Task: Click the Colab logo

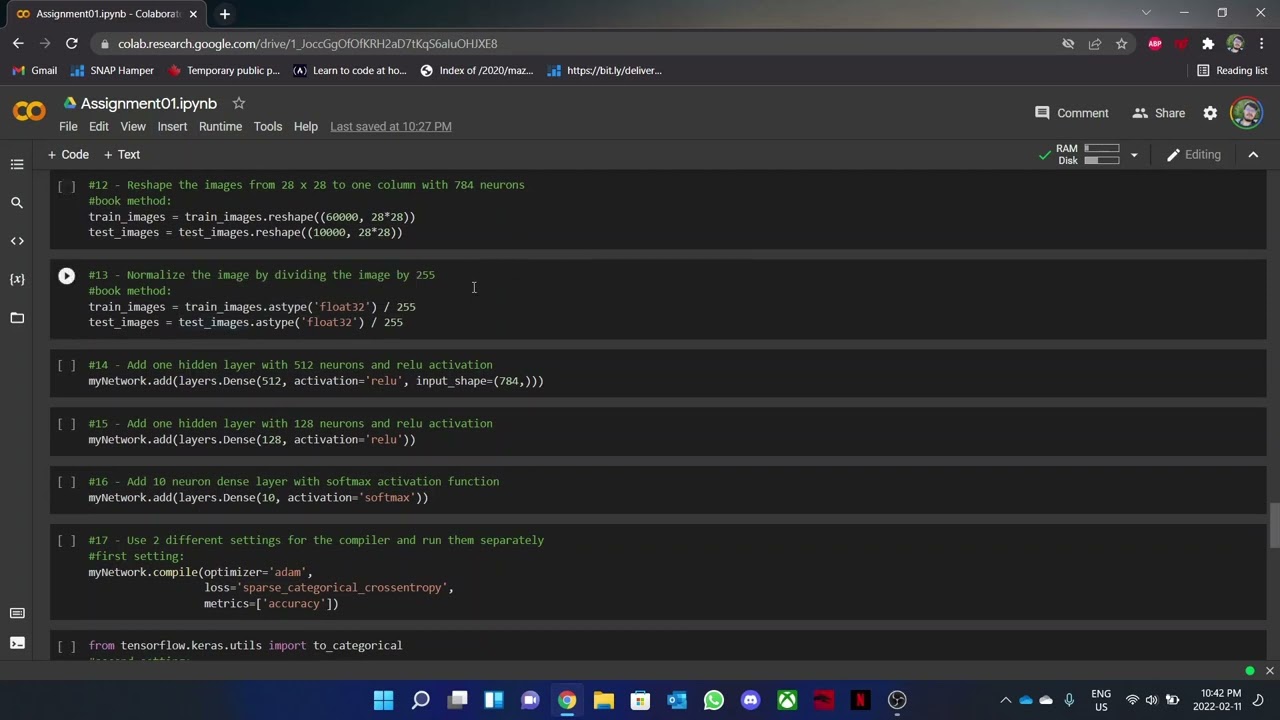Action: point(29,112)
